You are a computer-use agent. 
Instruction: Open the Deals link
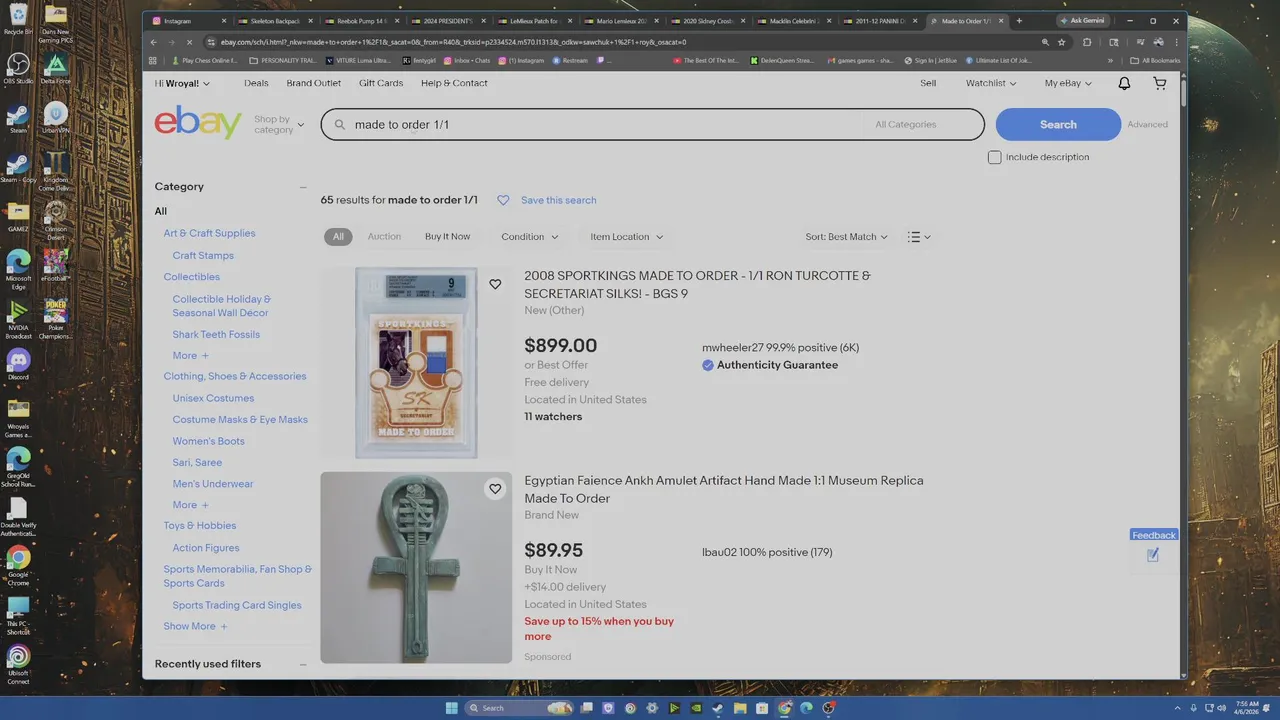(x=256, y=83)
